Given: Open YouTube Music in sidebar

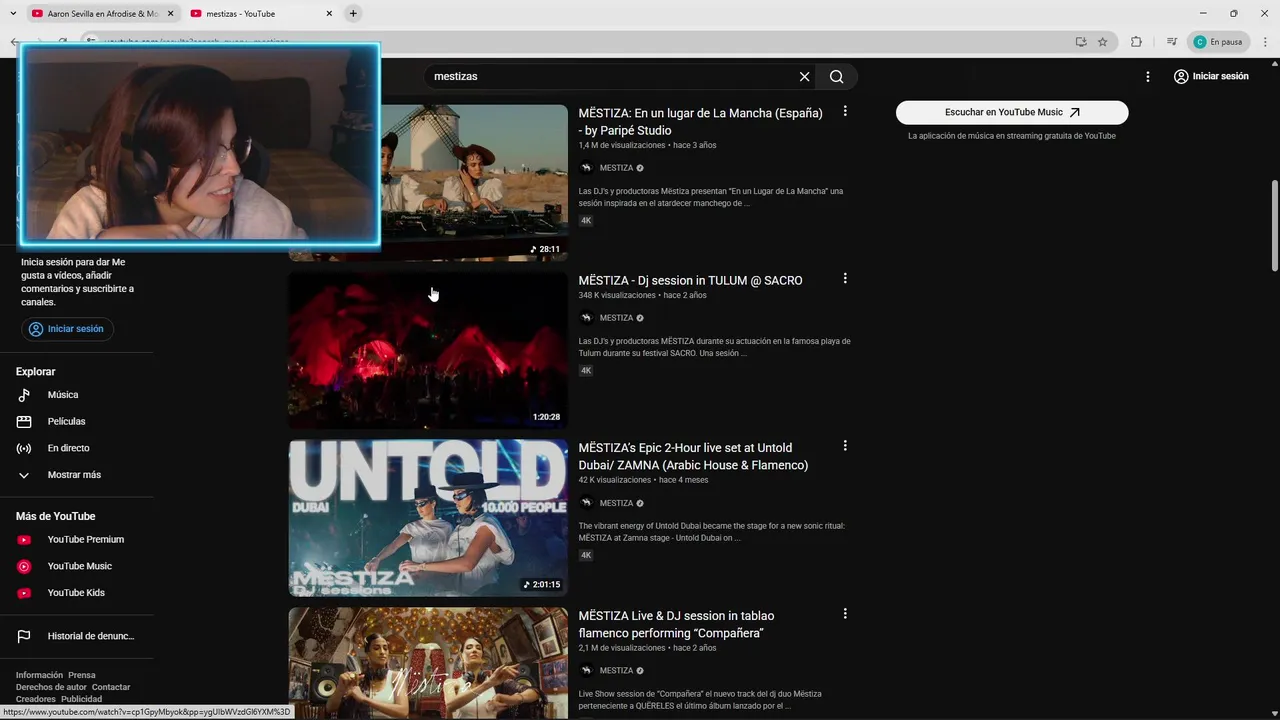Looking at the screenshot, I should 77,566.
